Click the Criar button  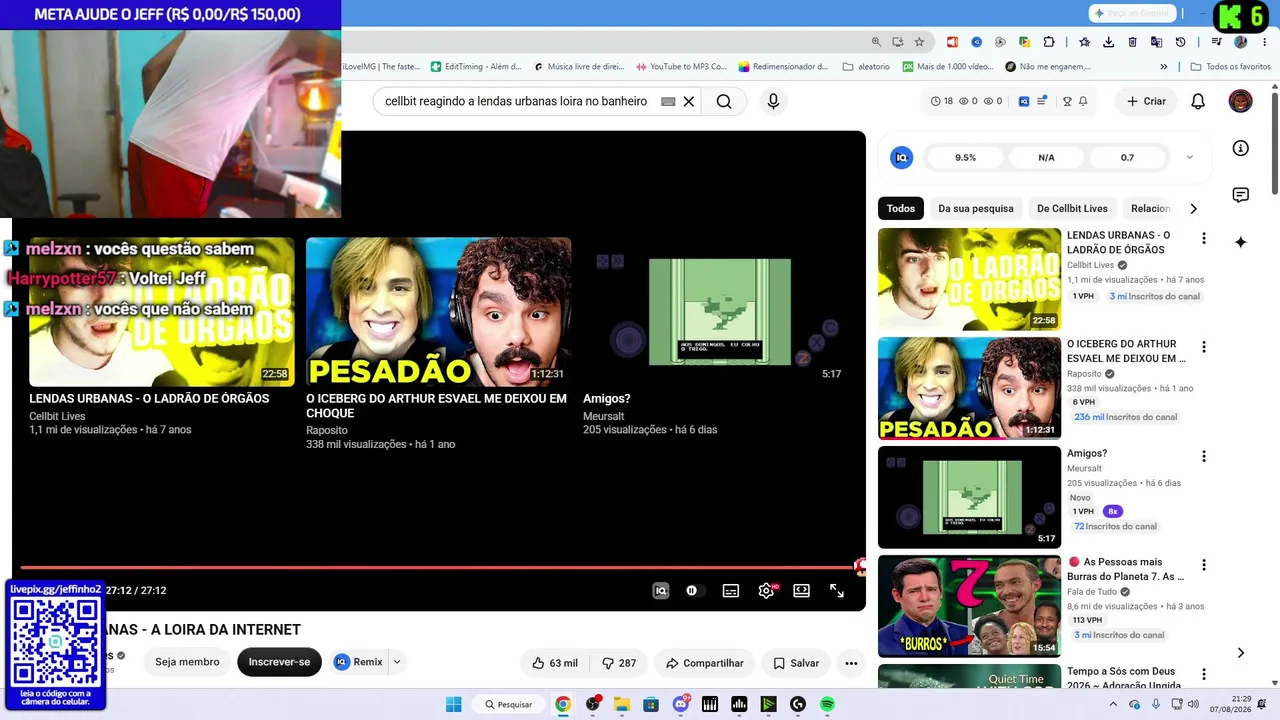(1146, 101)
